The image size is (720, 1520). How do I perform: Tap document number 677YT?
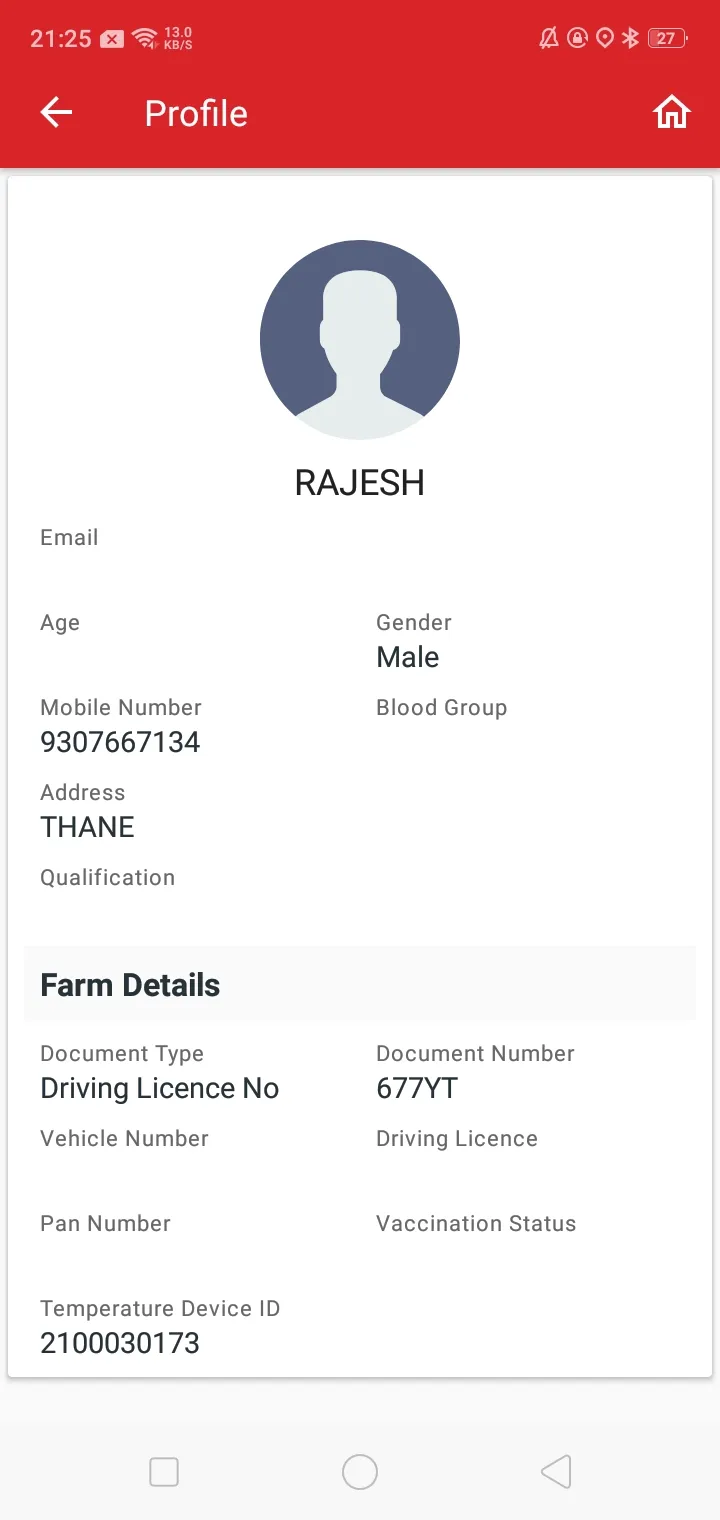(417, 1088)
